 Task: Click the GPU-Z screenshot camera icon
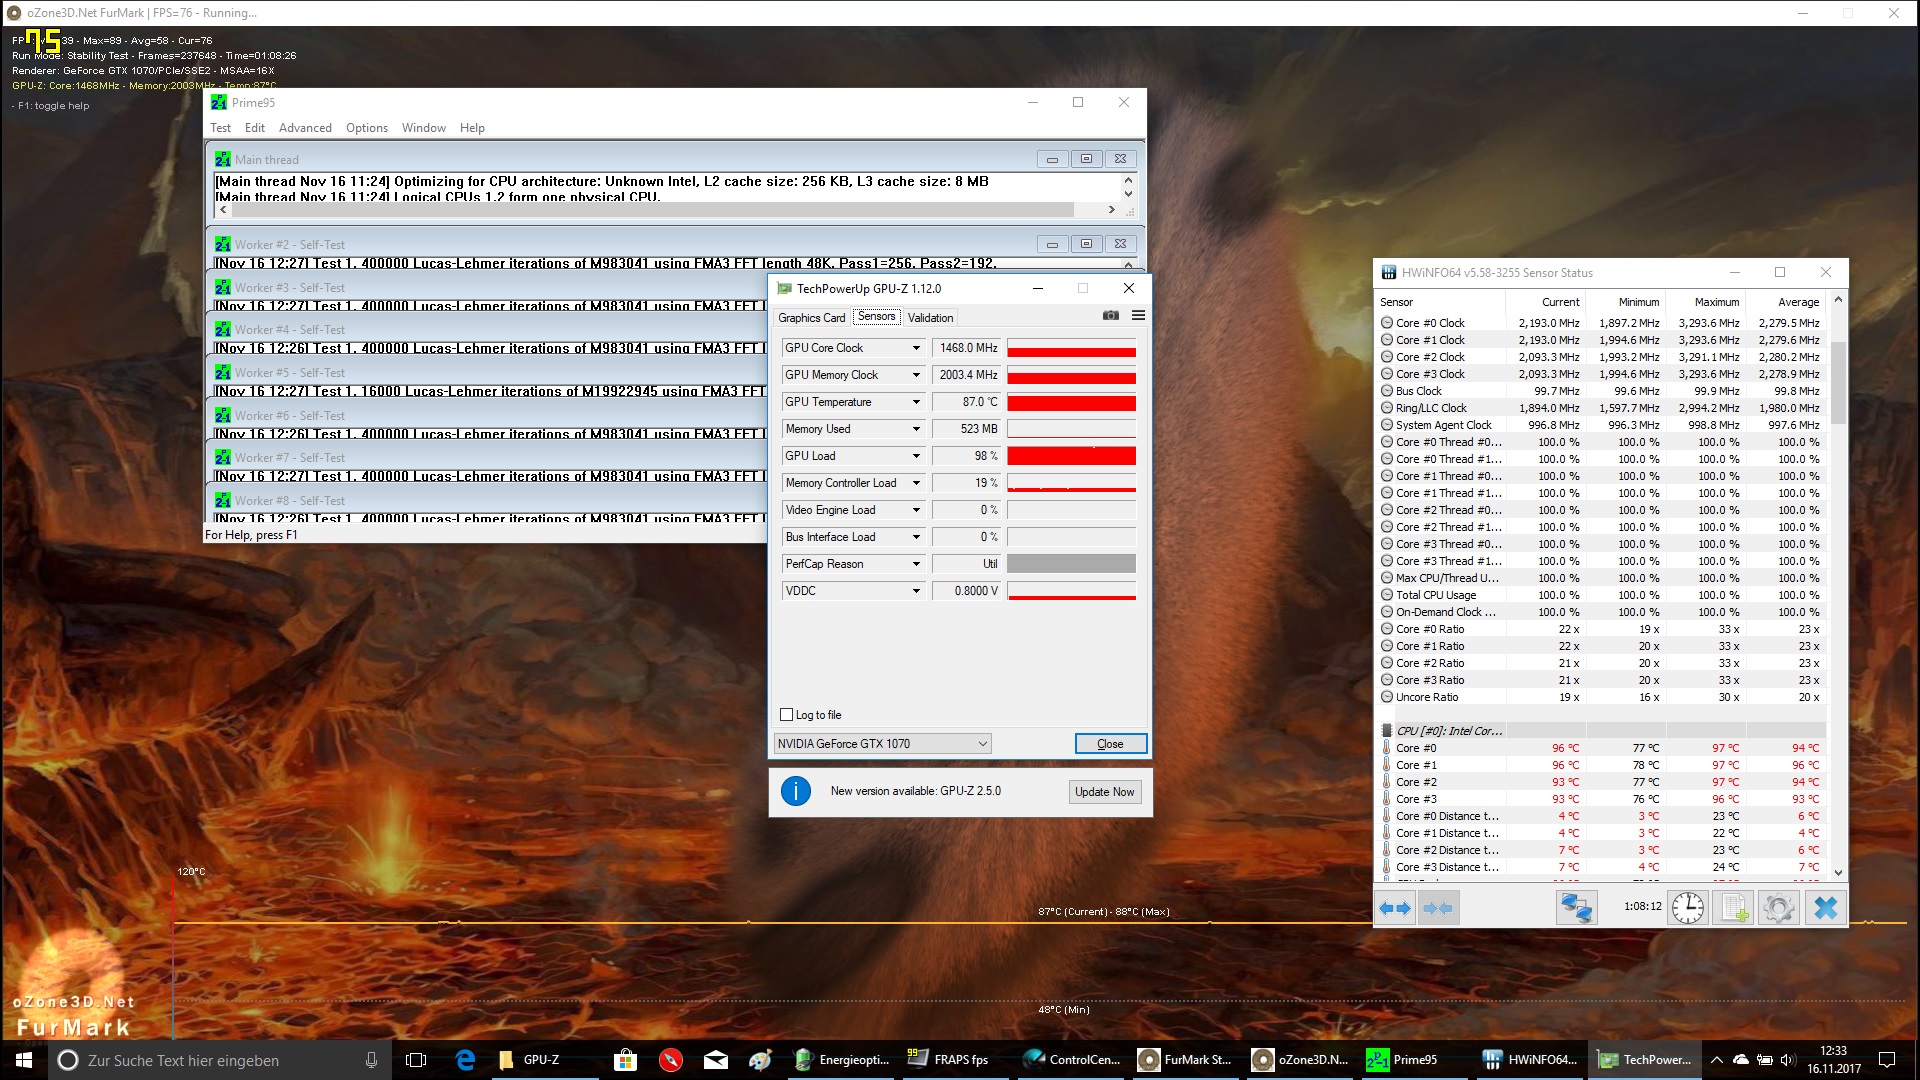(1110, 316)
